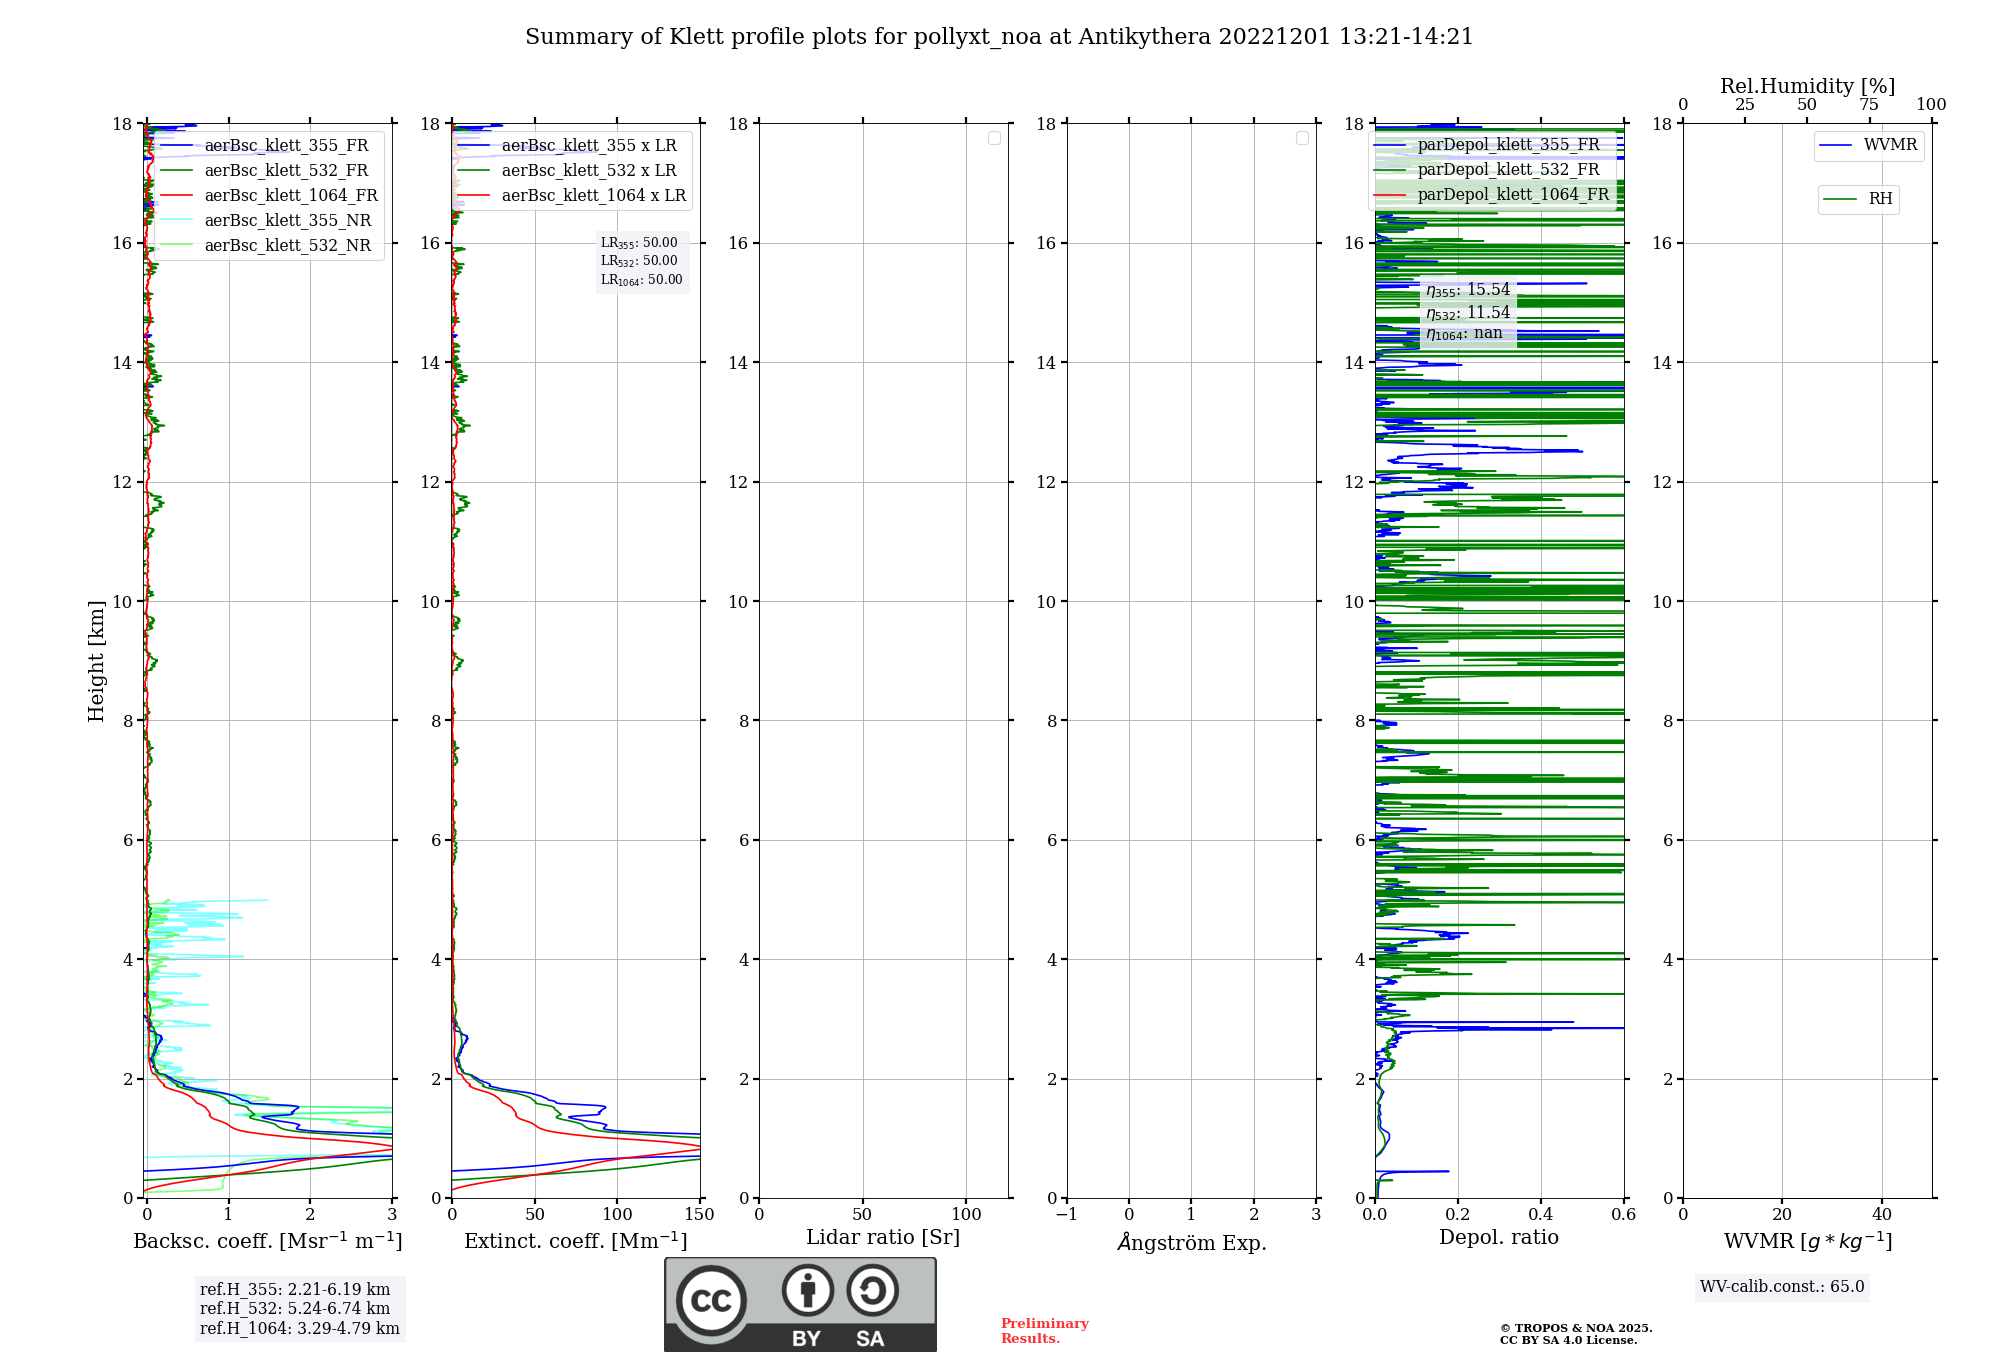Click the SA share-alike circular arrow icon
This screenshot has width=2000, height=1360.
click(872, 1290)
